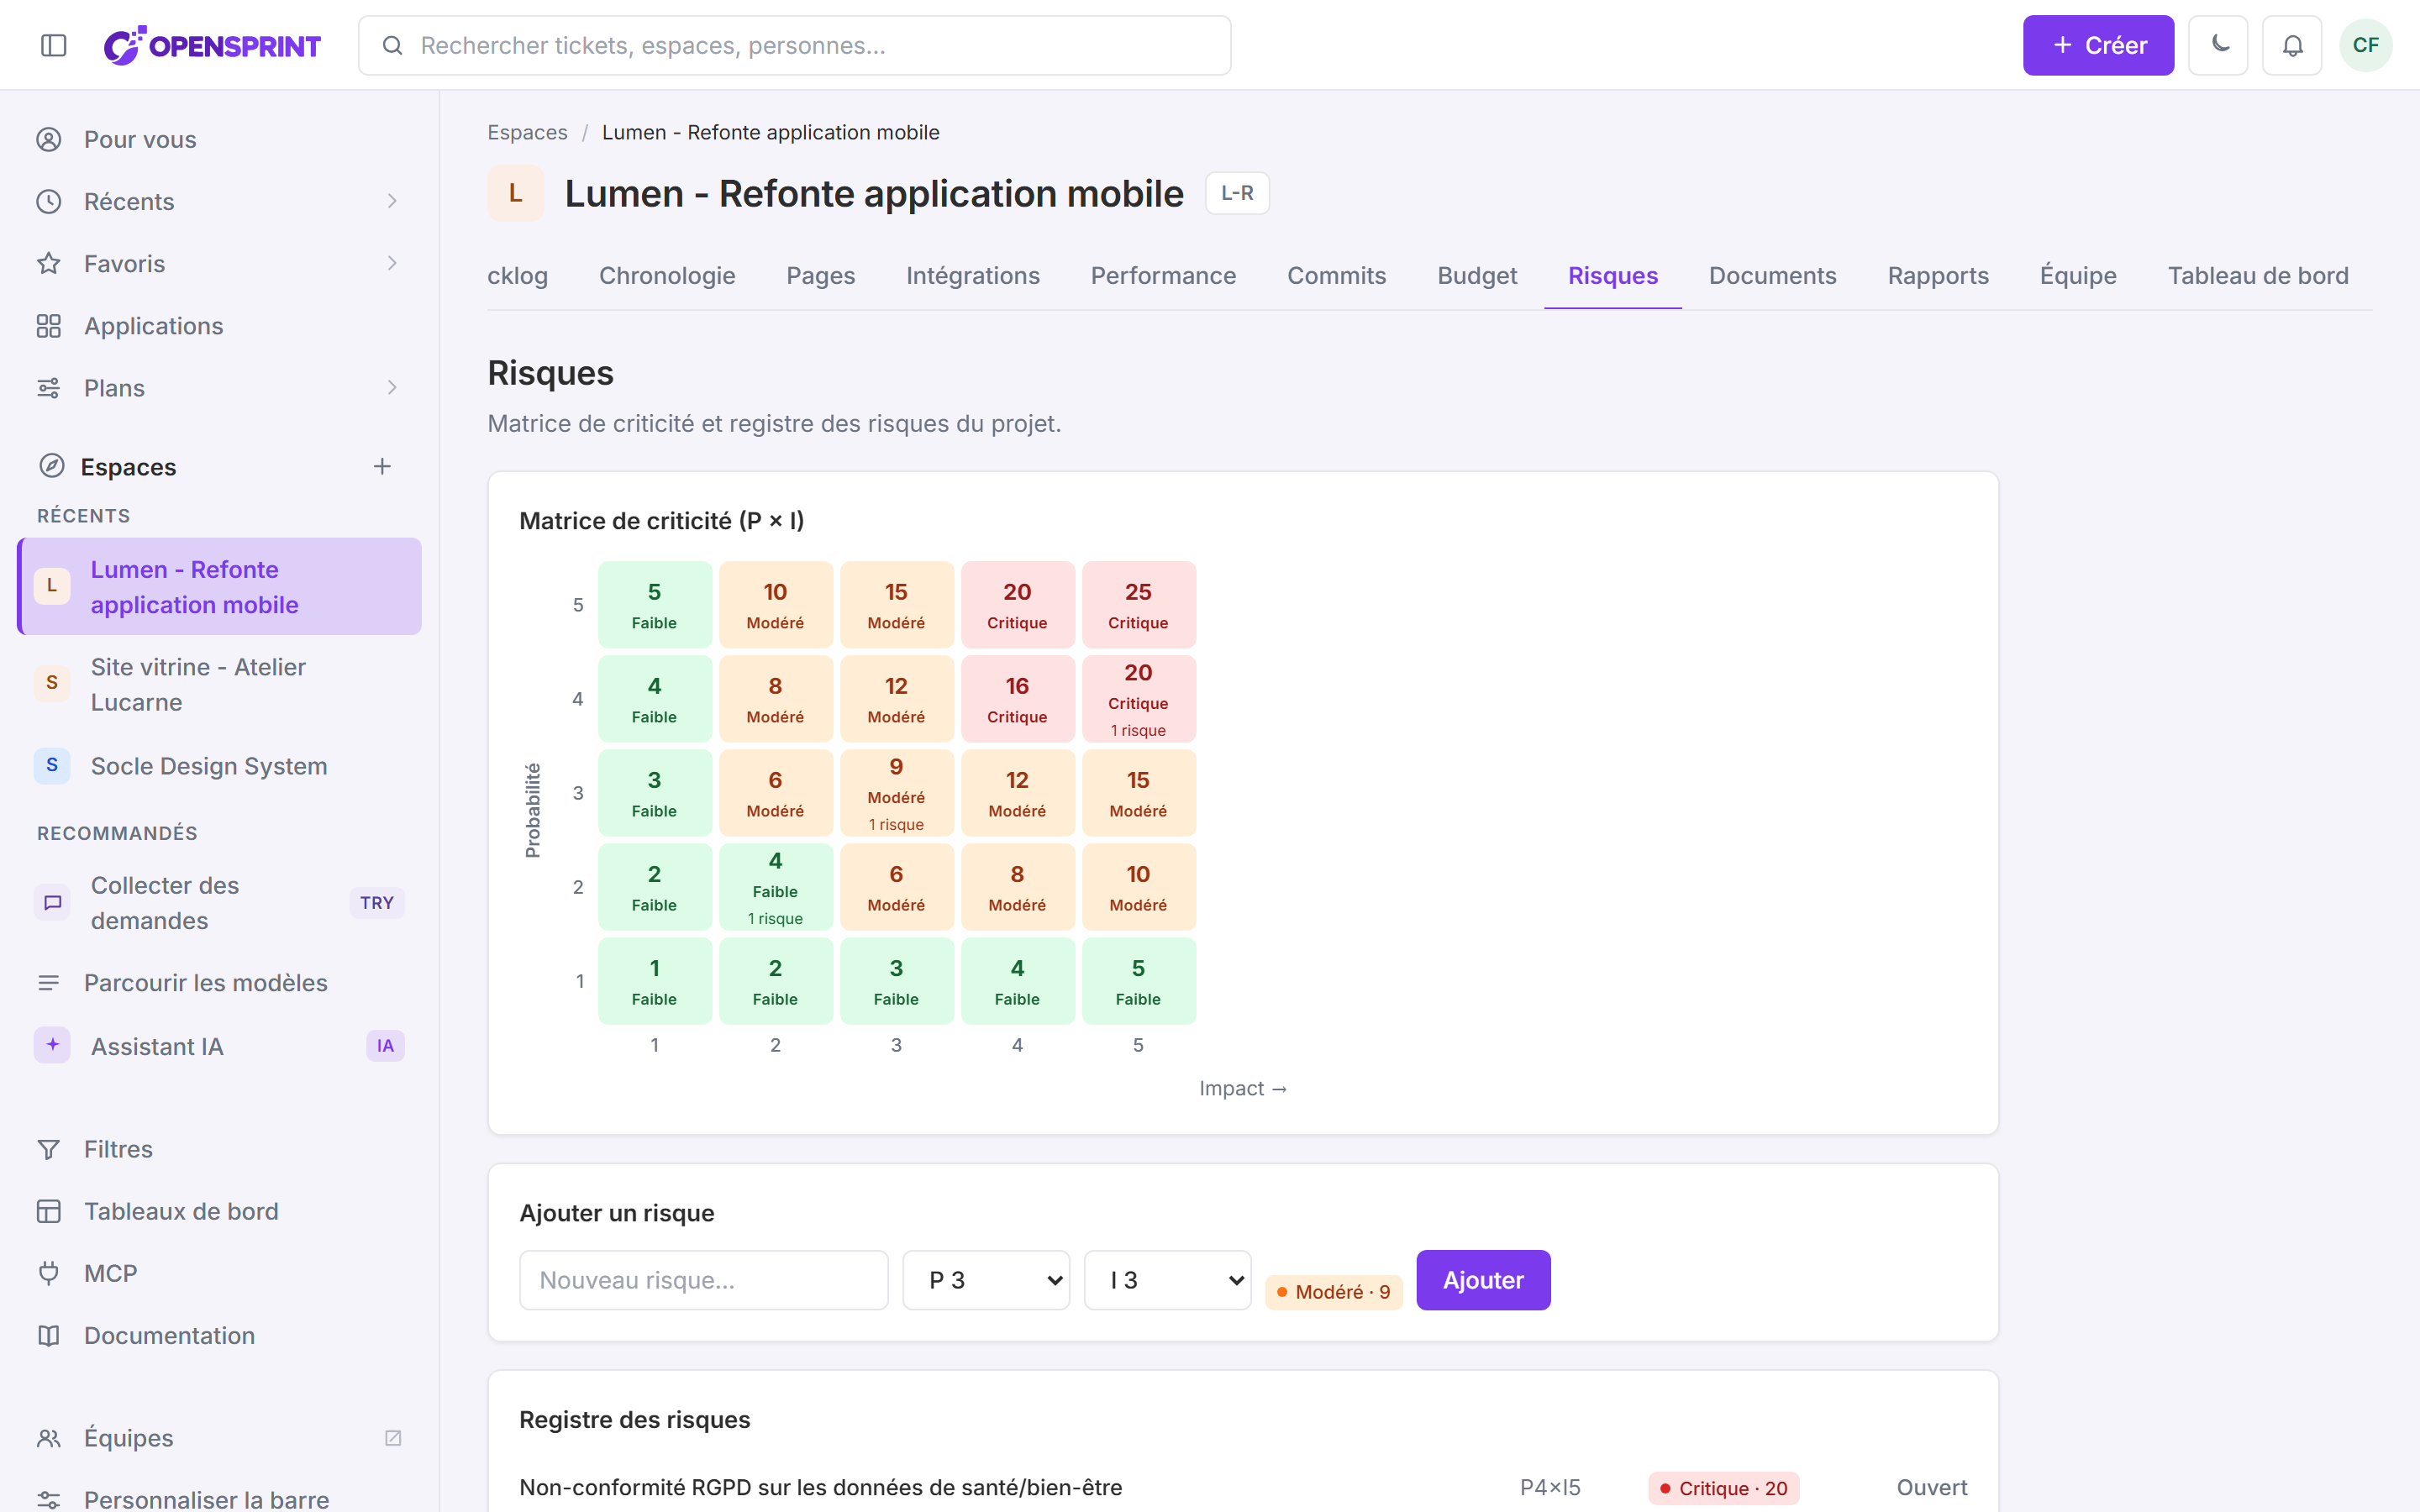This screenshot has height=1512, width=2420.
Task: Open Collecter des demandes
Action: click(219, 902)
